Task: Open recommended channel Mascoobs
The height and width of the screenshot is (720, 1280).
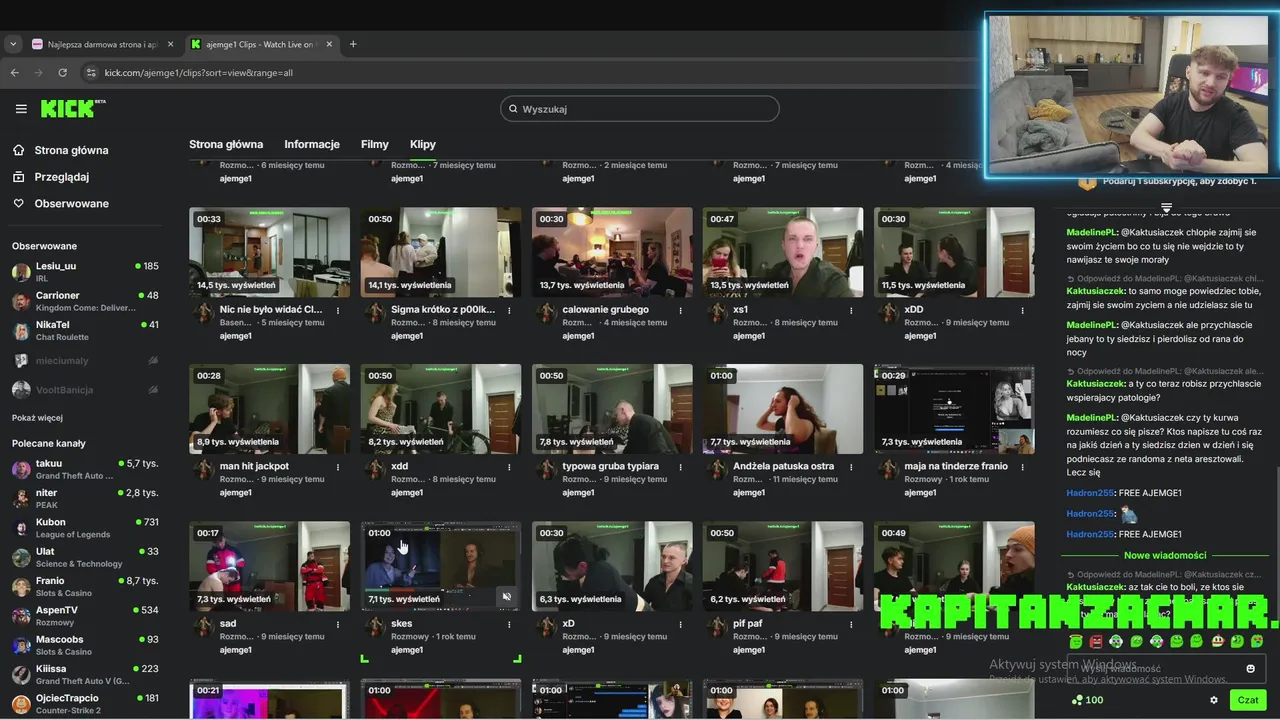Action: pyautogui.click(x=85, y=645)
